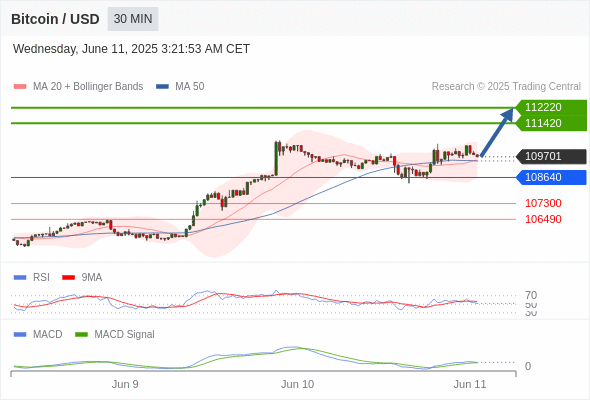Click the 9MA red legend swatch
The image size is (590, 400).
click(x=68, y=278)
